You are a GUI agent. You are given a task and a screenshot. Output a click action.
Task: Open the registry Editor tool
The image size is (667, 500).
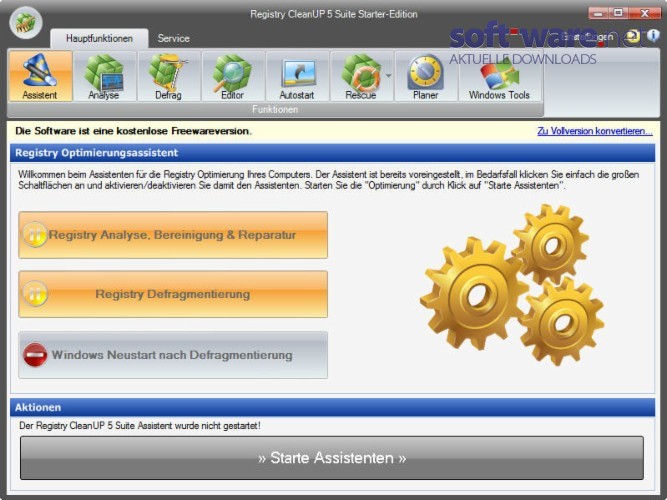(x=233, y=76)
